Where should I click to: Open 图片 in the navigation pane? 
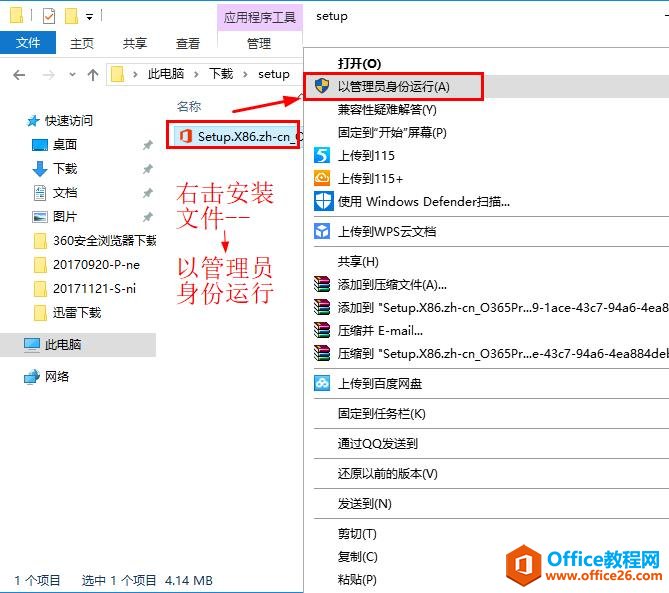coord(65,217)
